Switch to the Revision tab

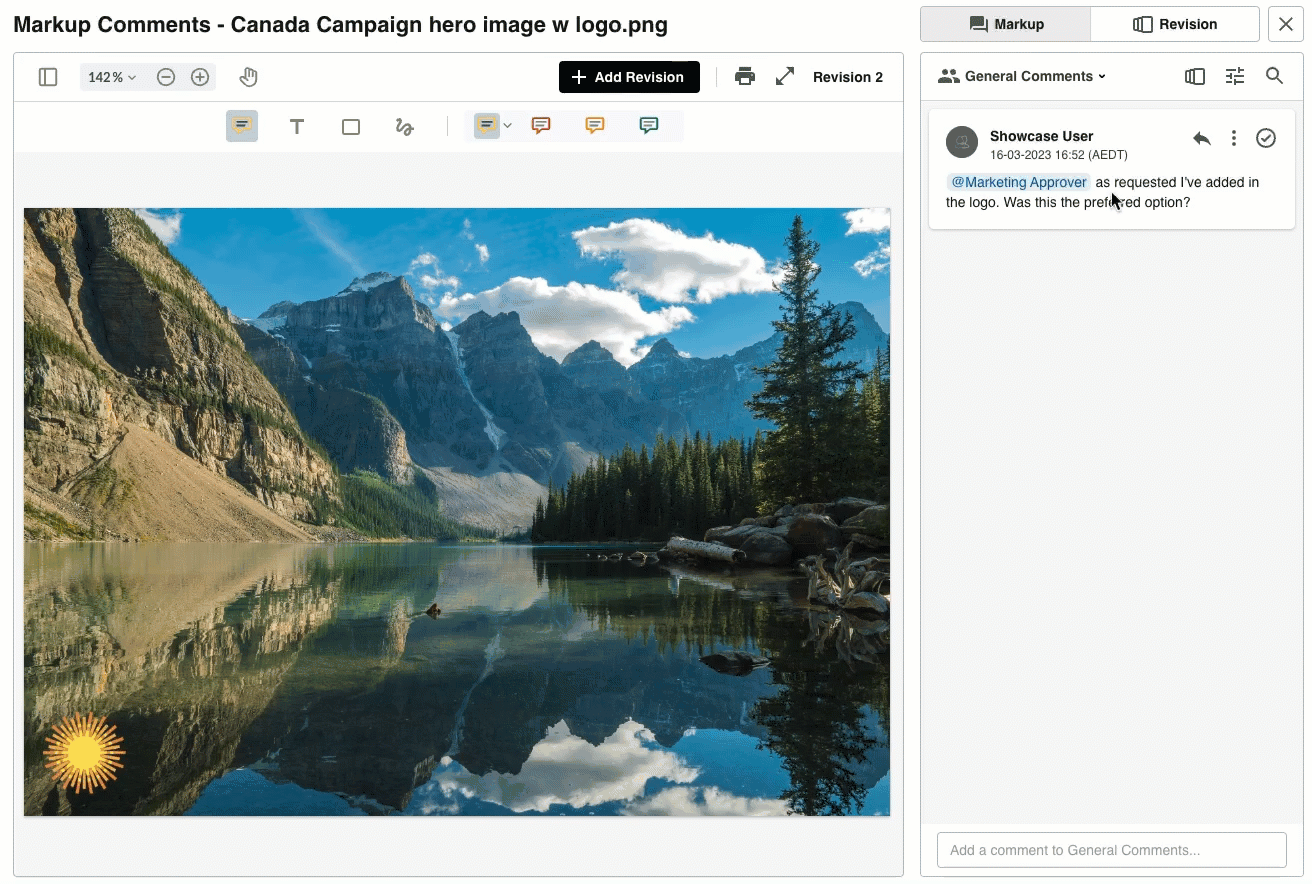[x=1174, y=24]
